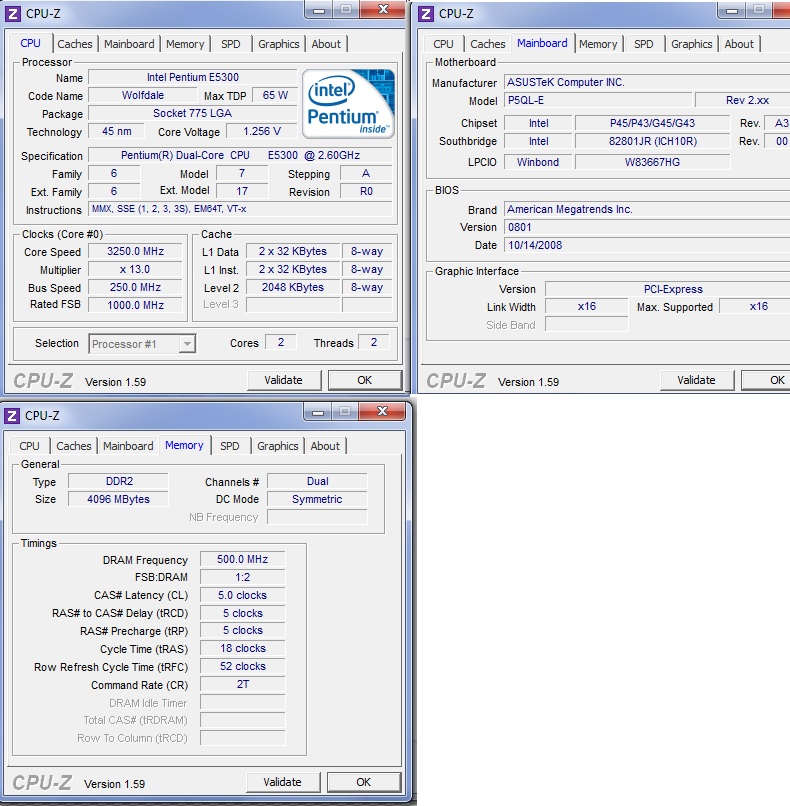Click the Intel Pentium inside logo
This screenshot has width=790, height=806.
click(x=348, y=104)
